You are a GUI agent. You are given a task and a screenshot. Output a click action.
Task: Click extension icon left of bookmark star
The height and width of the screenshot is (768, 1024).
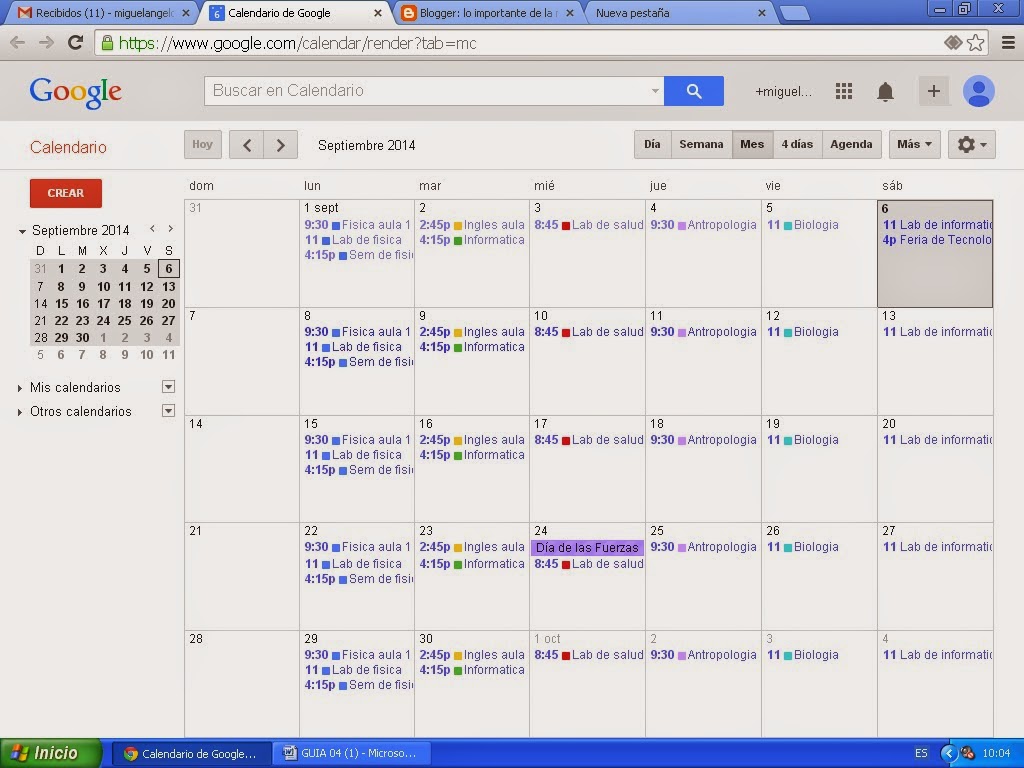(x=953, y=43)
